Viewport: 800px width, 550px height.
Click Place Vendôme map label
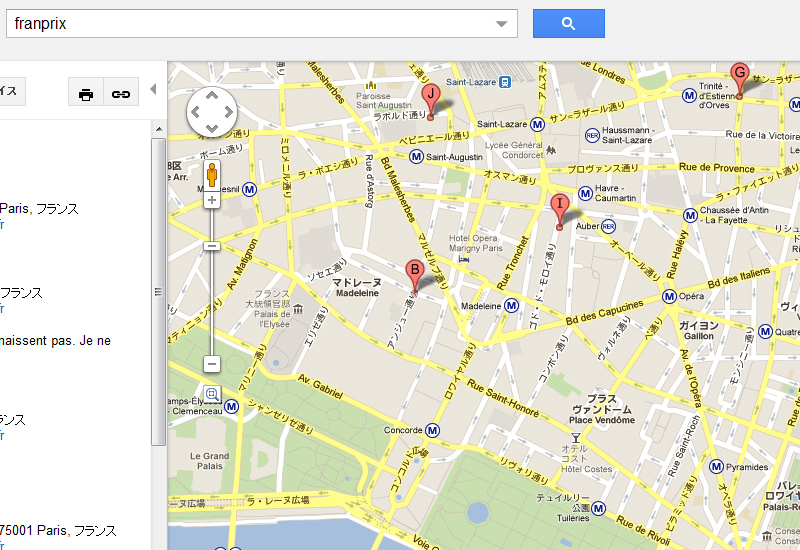(602, 410)
